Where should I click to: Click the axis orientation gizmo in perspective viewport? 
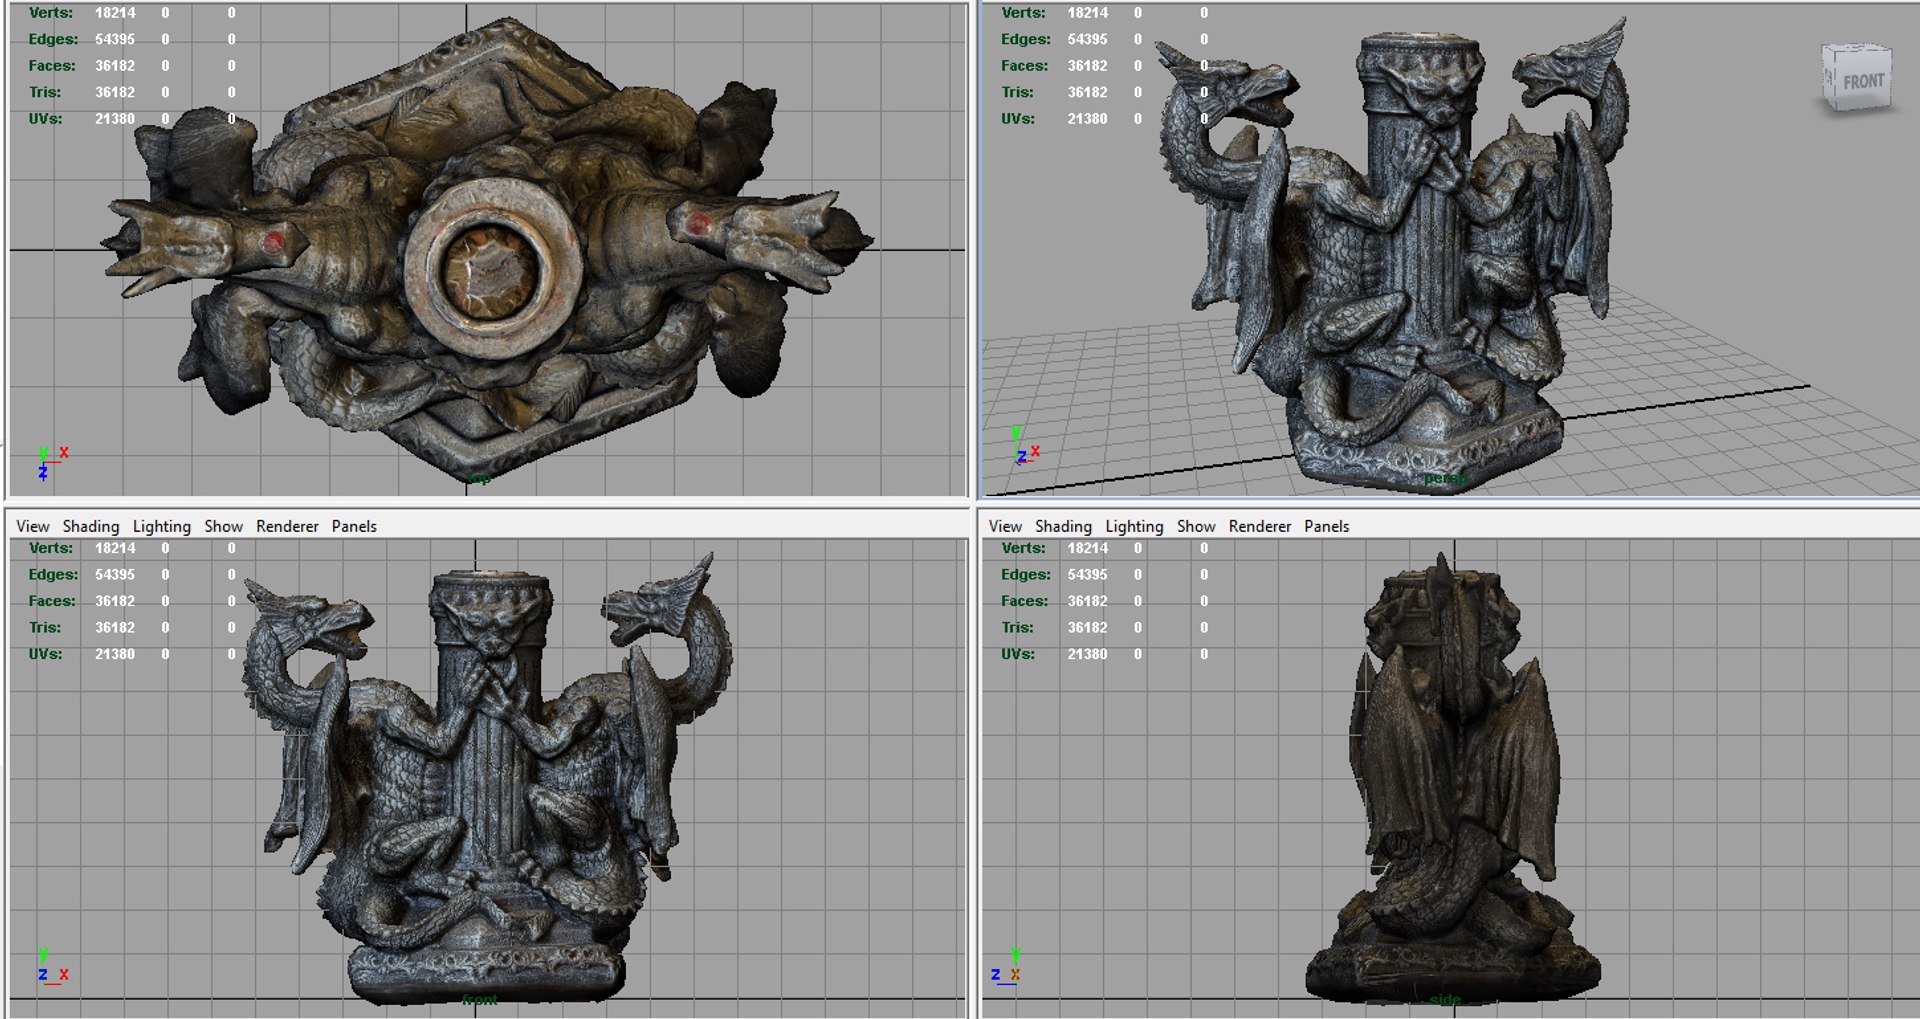point(1025,446)
